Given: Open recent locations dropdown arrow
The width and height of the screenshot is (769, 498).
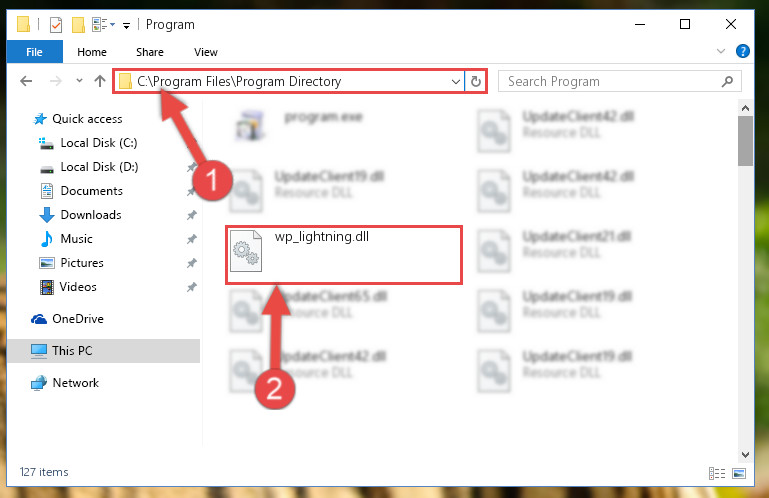Looking at the screenshot, I should [x=79, y=81].
